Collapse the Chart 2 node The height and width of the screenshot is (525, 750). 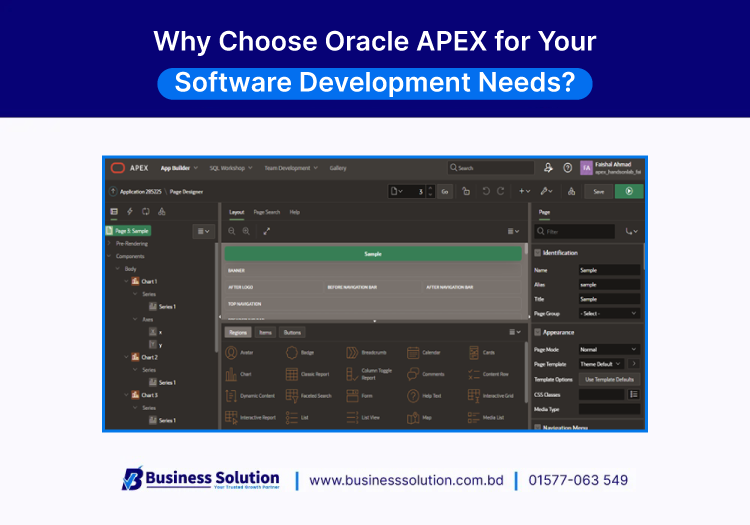coord(126,357)
